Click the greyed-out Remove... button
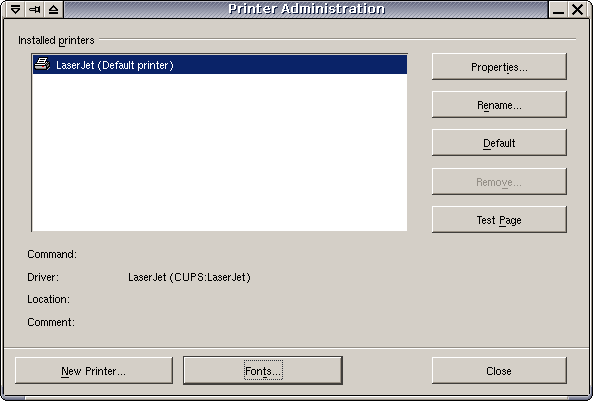Screen dimensions: 593x401 [x=499, y=182]
